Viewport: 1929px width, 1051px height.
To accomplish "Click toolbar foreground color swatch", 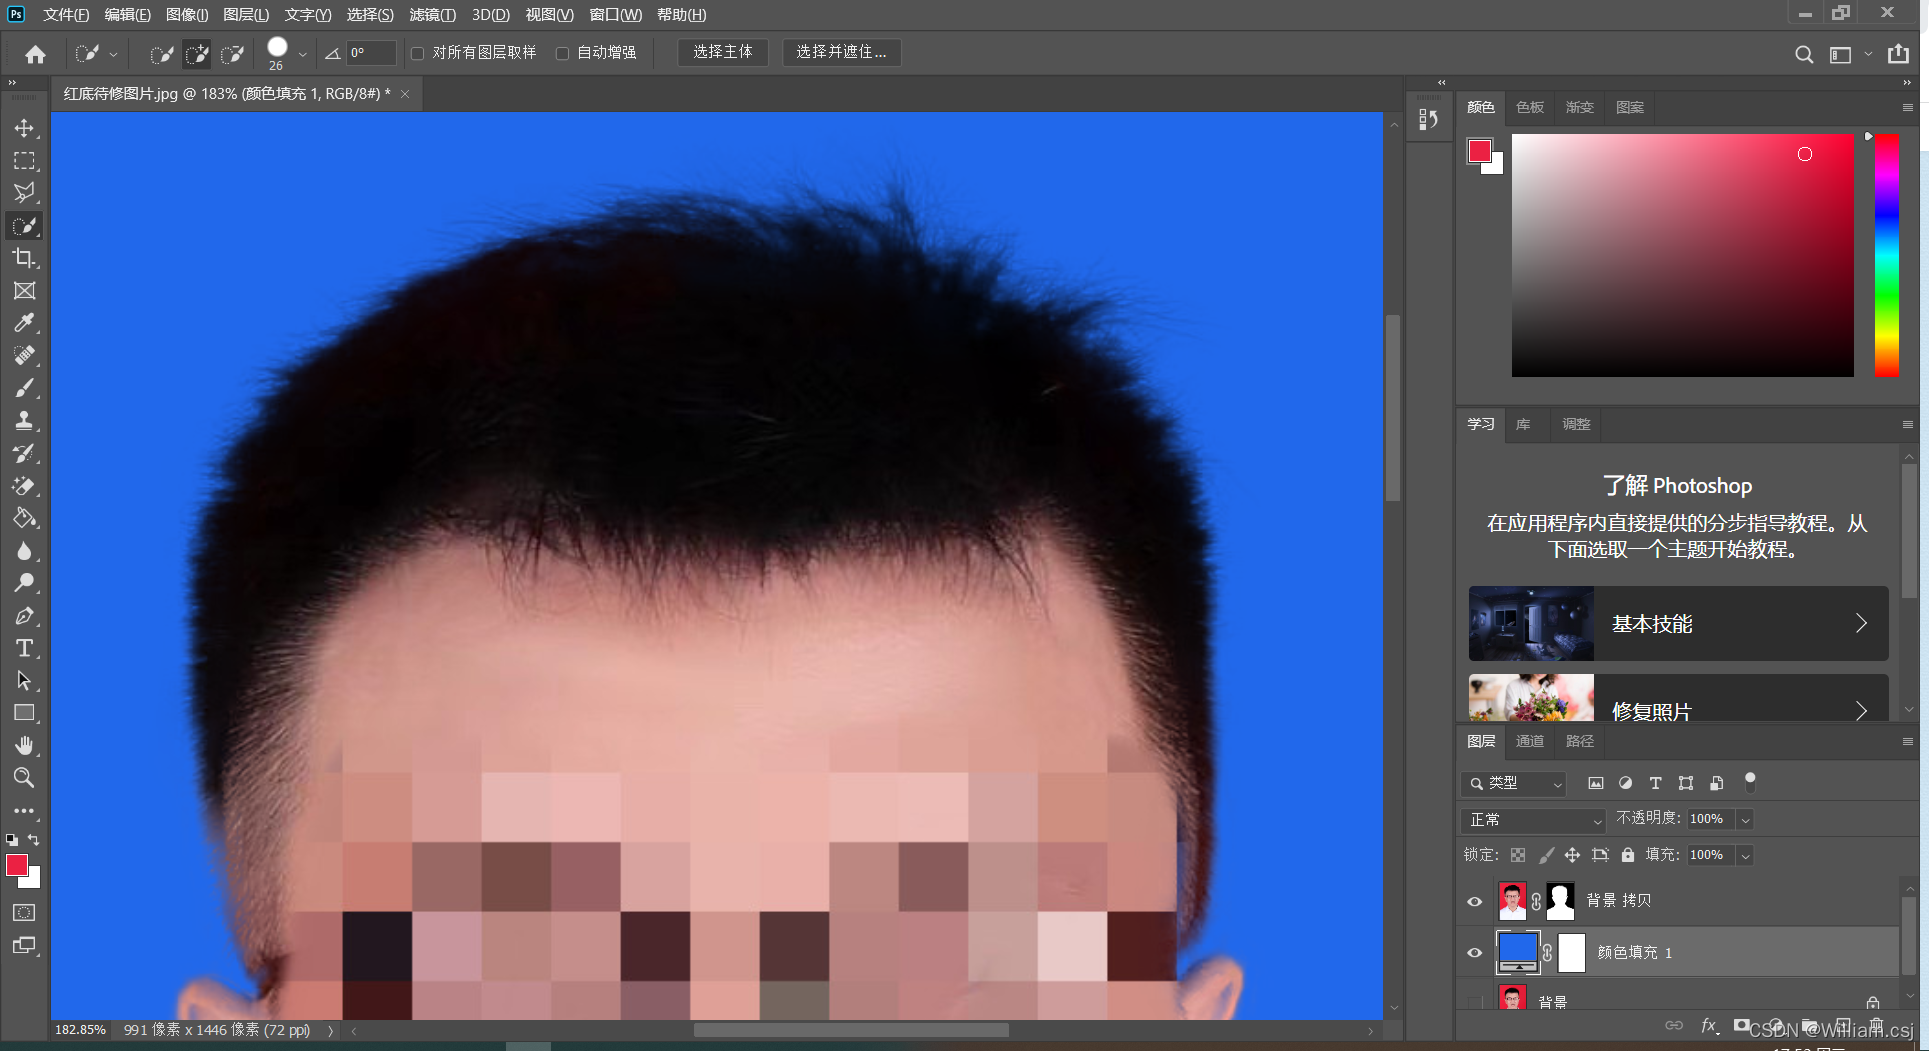I will (x=17, y=866).
